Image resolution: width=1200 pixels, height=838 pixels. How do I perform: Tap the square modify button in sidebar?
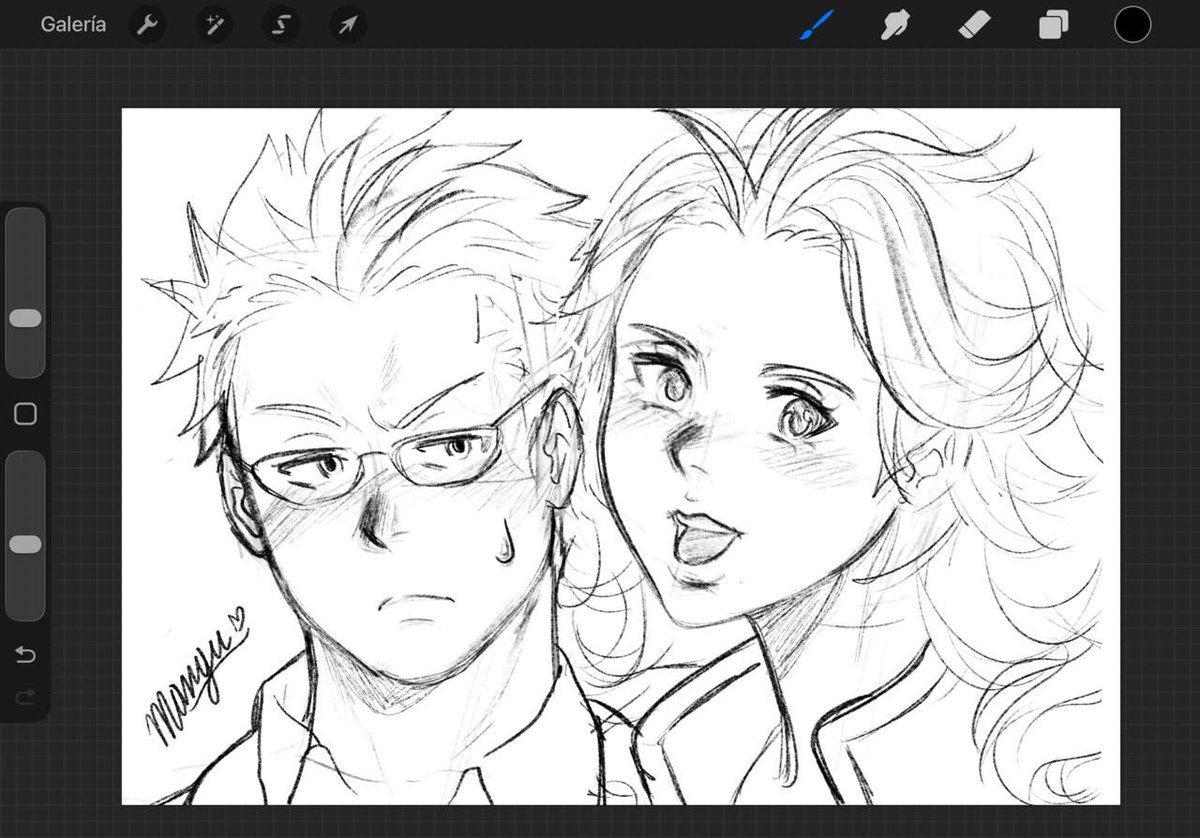(x=25, y=414)
